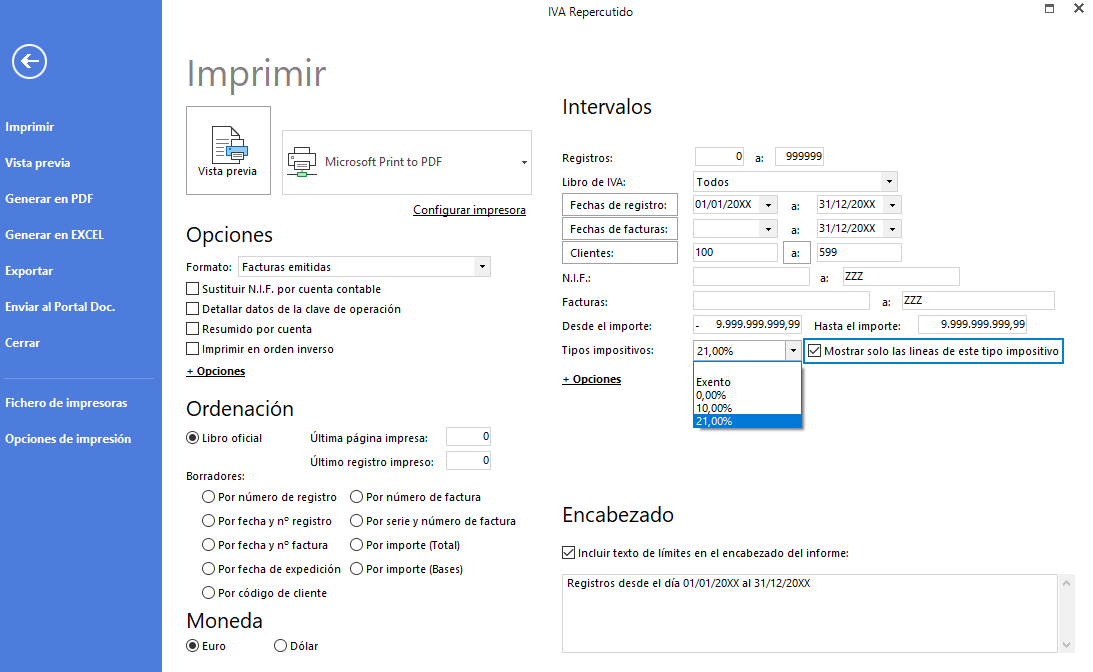
Task: Enable Sustituir N.I.F. por cuenta contable
Action: pyautogui.click(x=193, y=289)
